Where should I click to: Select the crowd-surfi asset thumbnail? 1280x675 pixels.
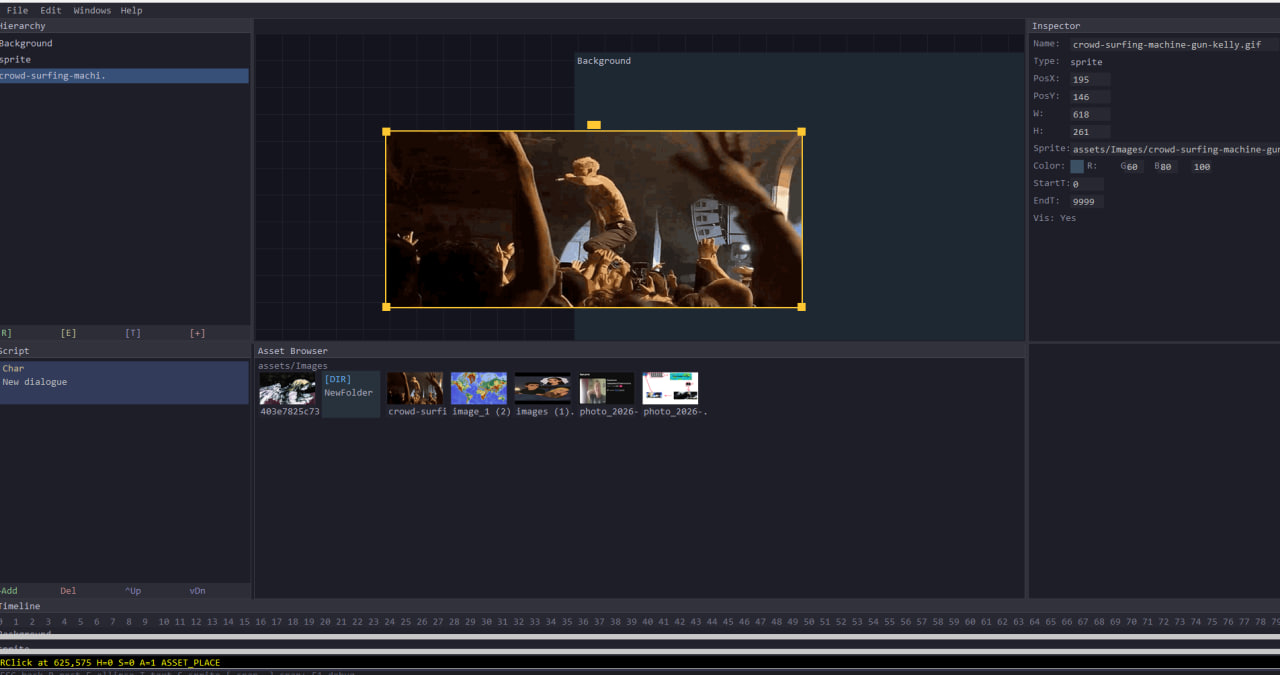pos(415,388)
